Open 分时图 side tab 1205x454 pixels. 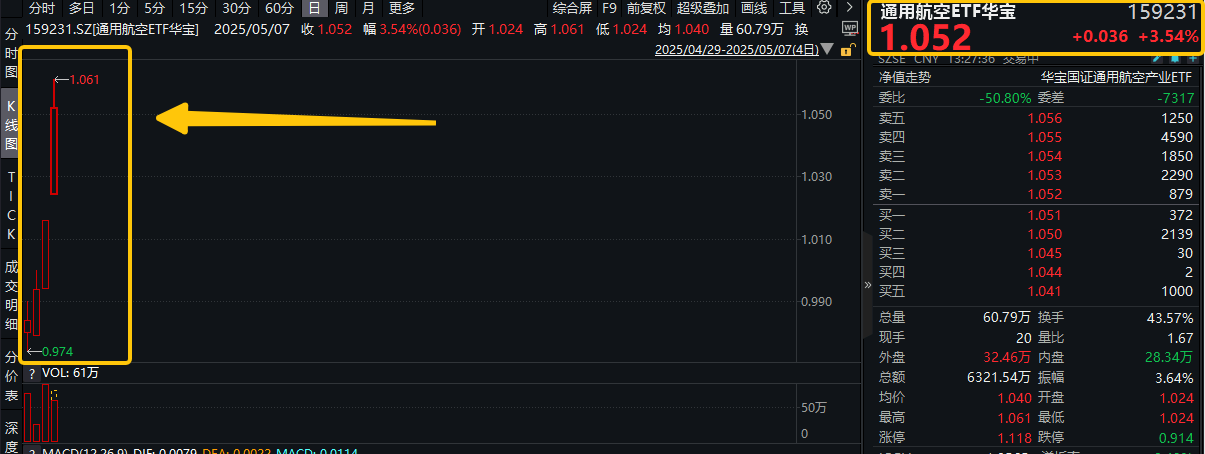coord(11,53)
